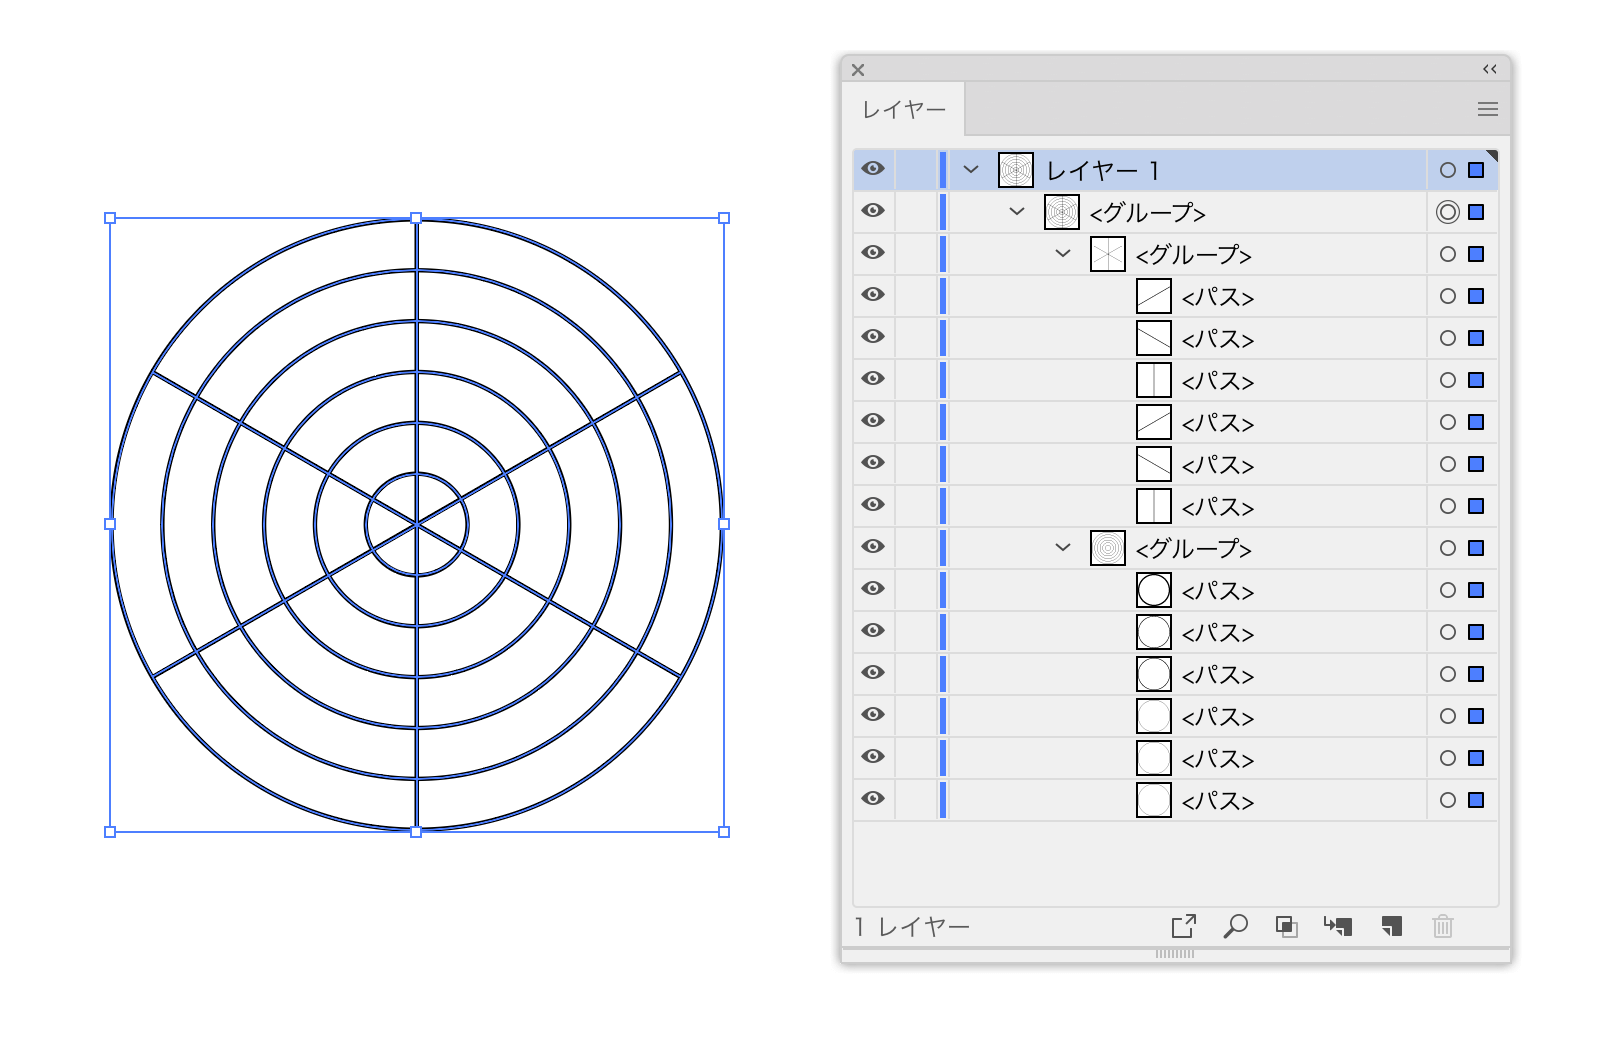Click selection square of the topmost <パス> row
This screenshot has height=1040, width=1610.
click(x=1476, y=296)
